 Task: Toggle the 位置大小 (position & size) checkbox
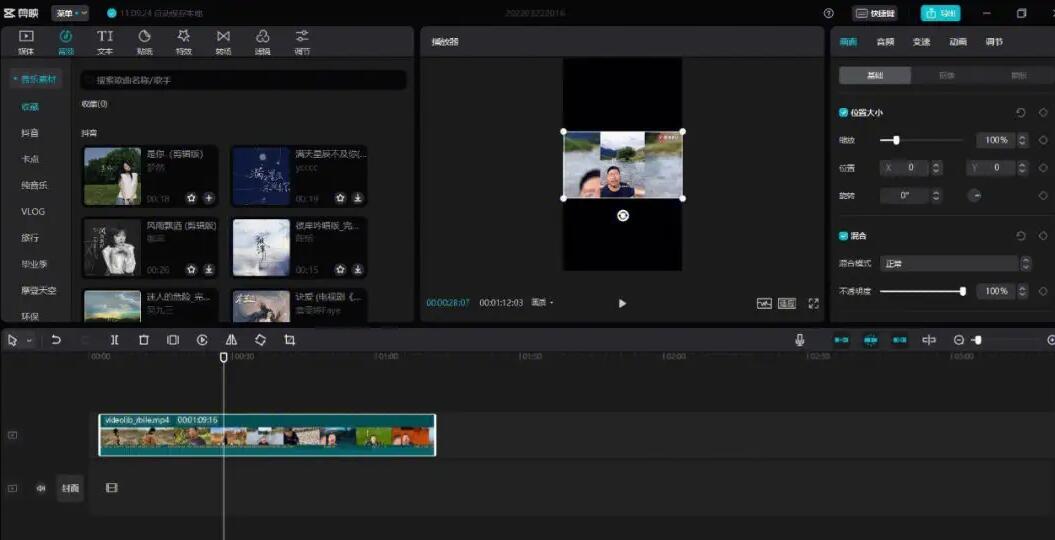[x=843, y=113]
